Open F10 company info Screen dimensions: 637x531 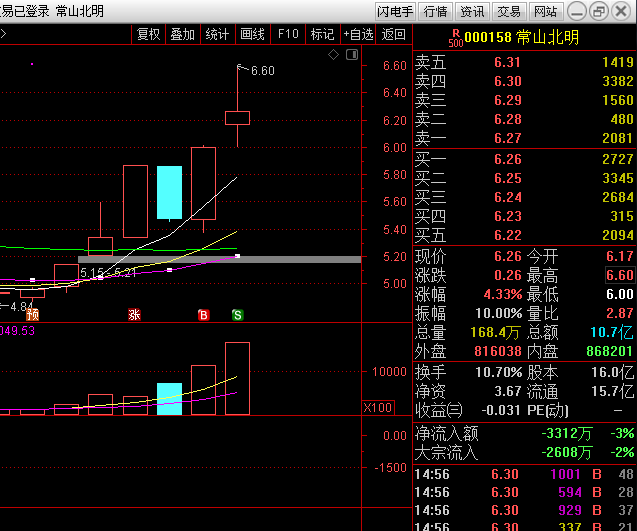(x=288, y=35)
